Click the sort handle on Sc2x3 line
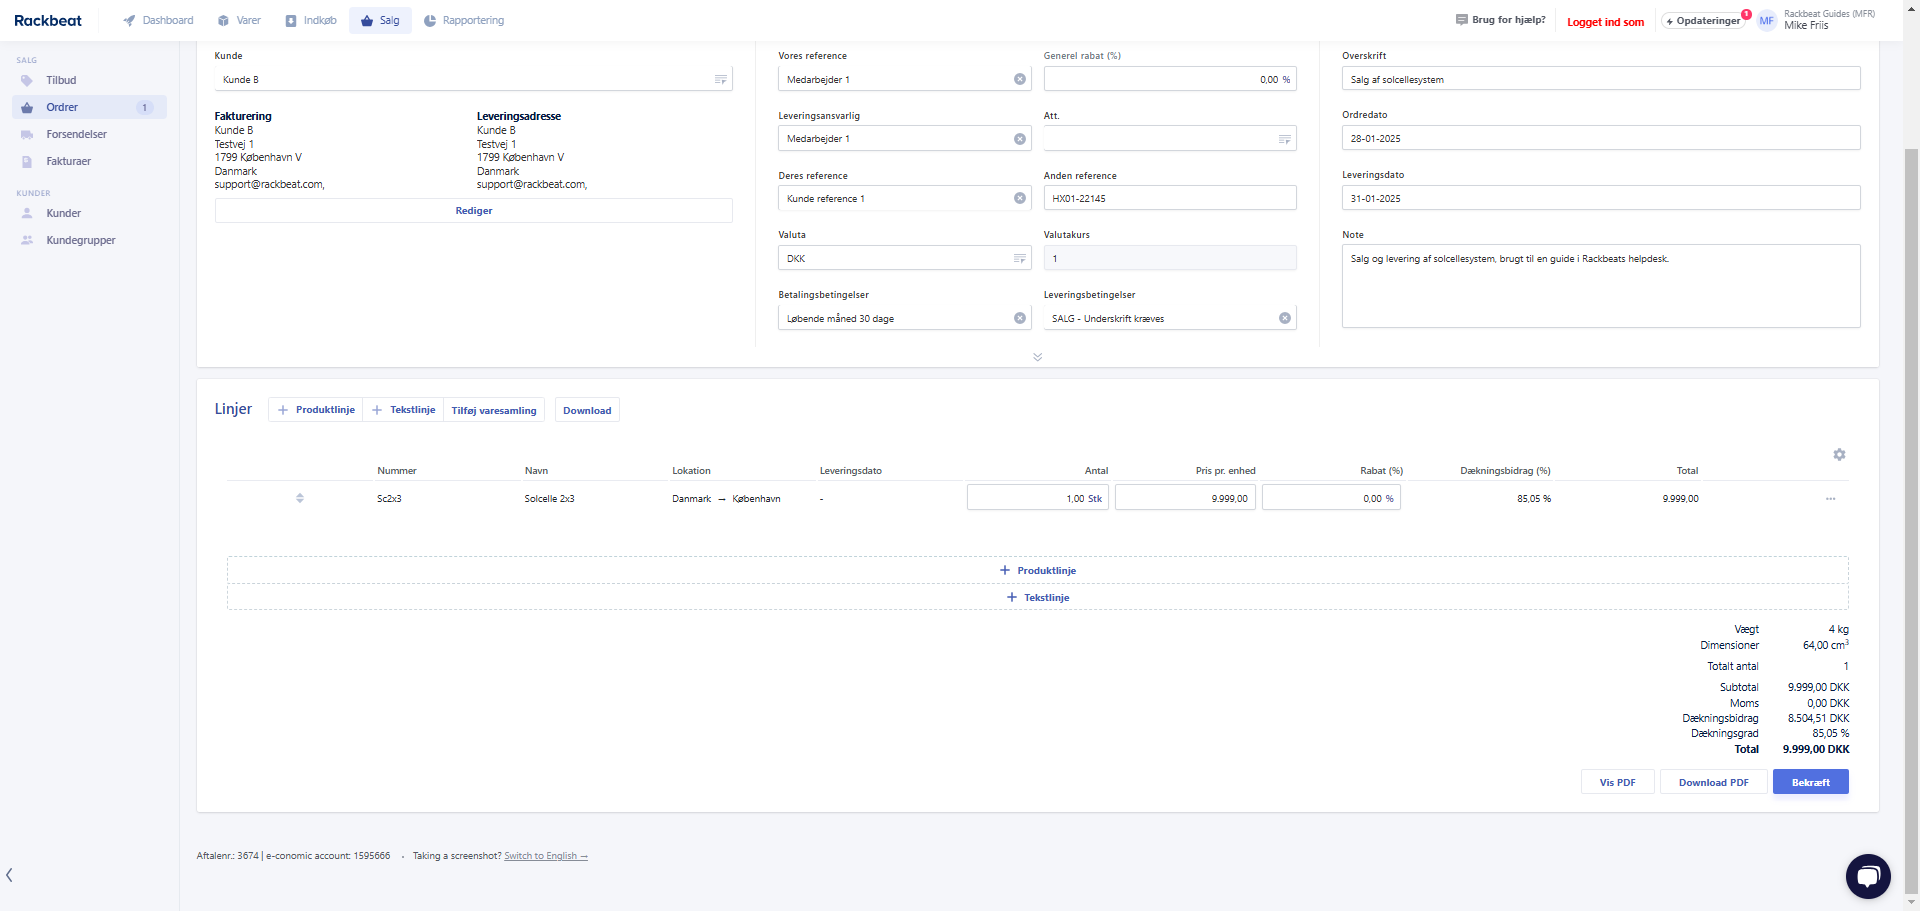The image size is (1920, 911). point(300,498)
